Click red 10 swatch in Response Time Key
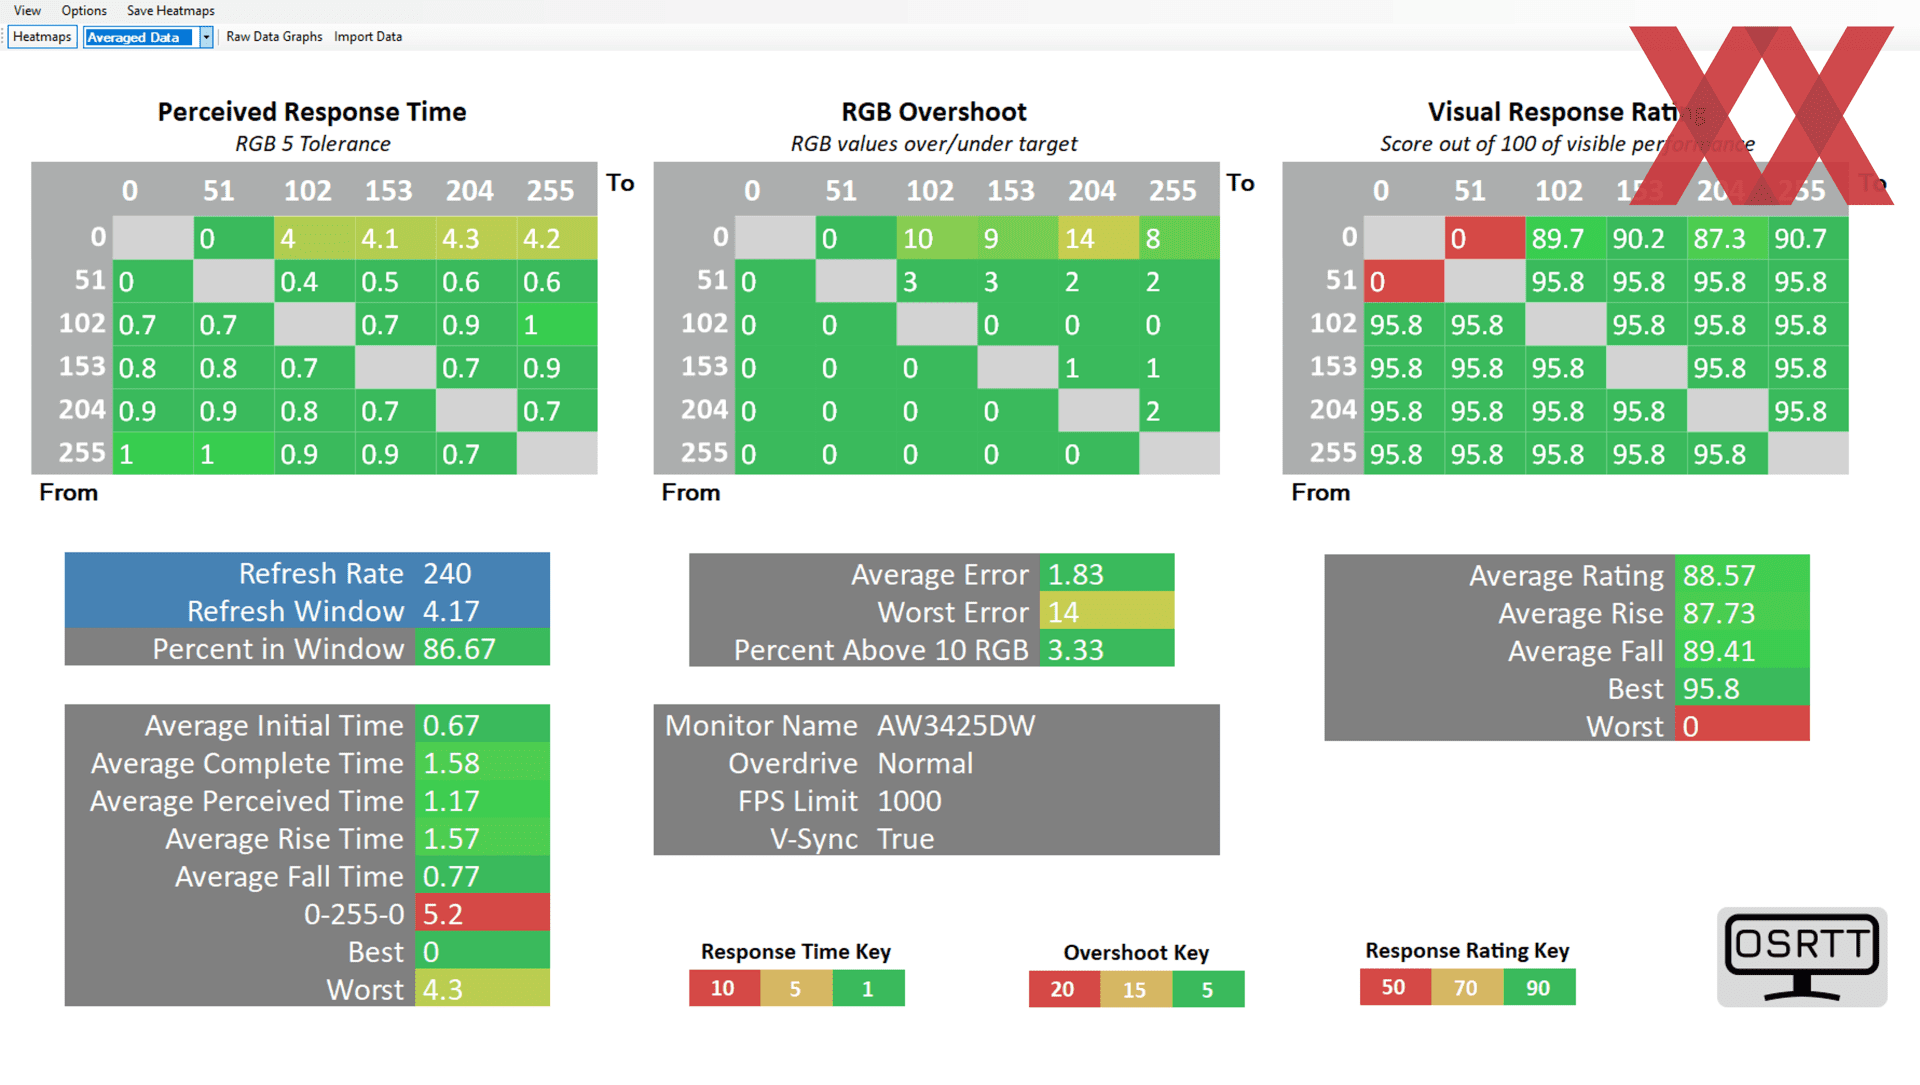The image size is (1920, 1085). 723,988
